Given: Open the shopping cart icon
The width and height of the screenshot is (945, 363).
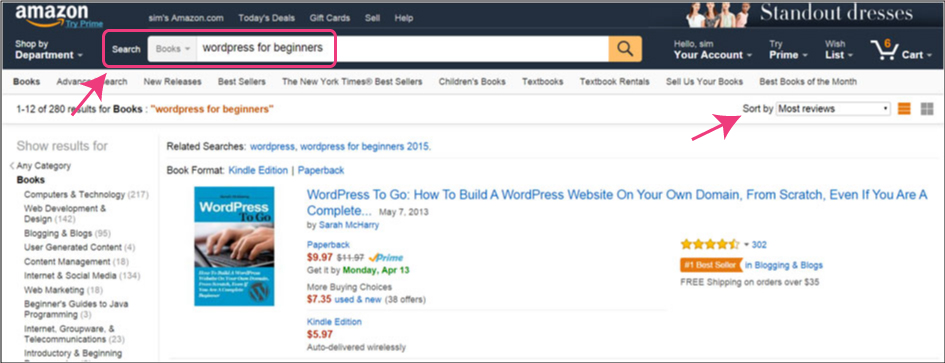Looking at the screenshot, I should coord(884,50).
